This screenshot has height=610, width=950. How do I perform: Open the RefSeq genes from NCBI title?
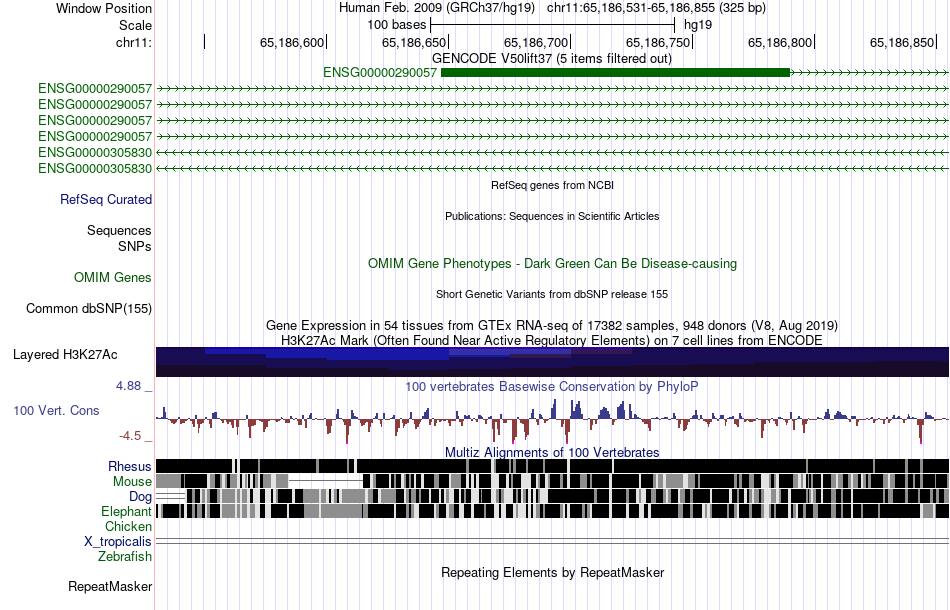click(x=552, y=185)
